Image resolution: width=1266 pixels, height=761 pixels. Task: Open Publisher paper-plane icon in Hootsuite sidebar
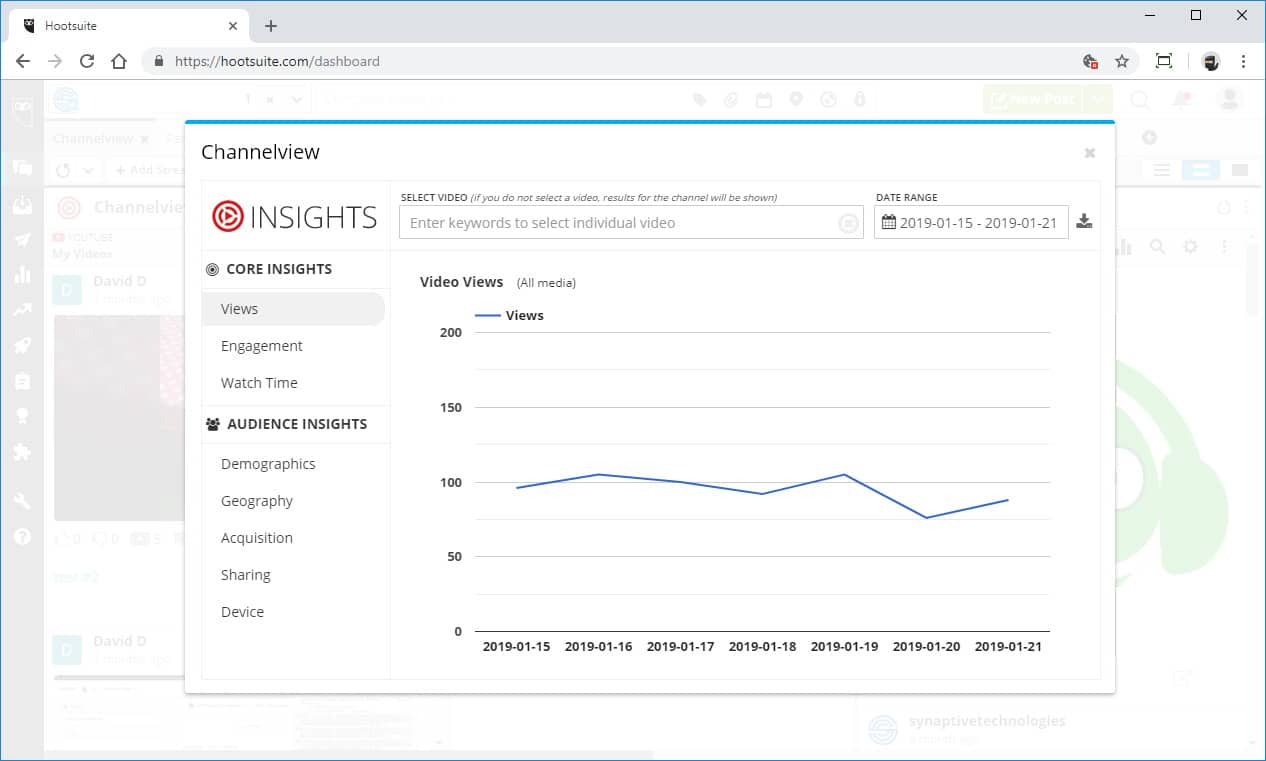click(x=22, y=240)
